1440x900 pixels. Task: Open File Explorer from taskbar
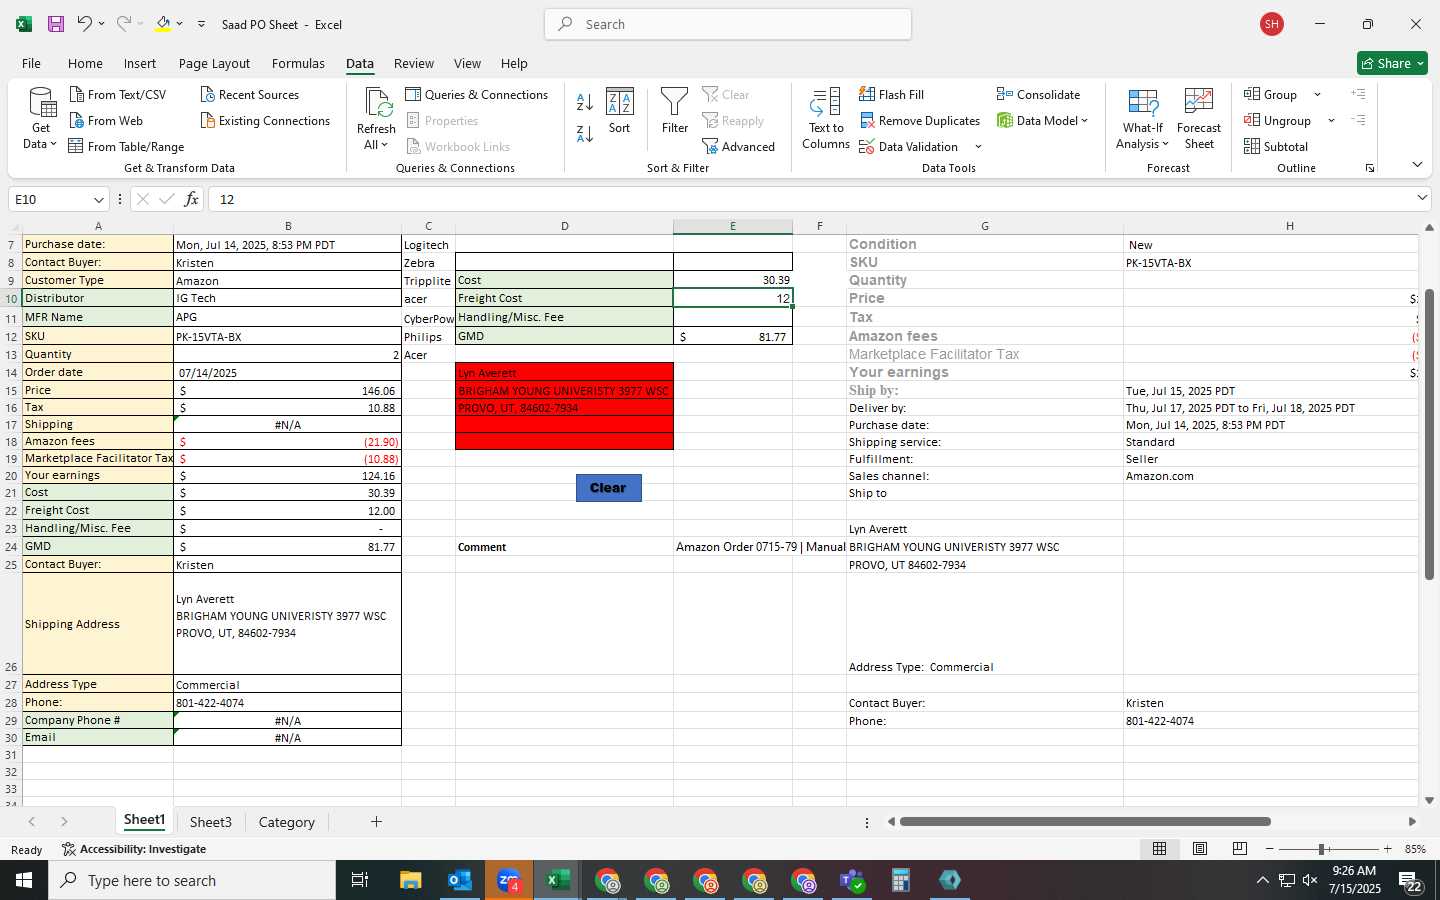411,880
